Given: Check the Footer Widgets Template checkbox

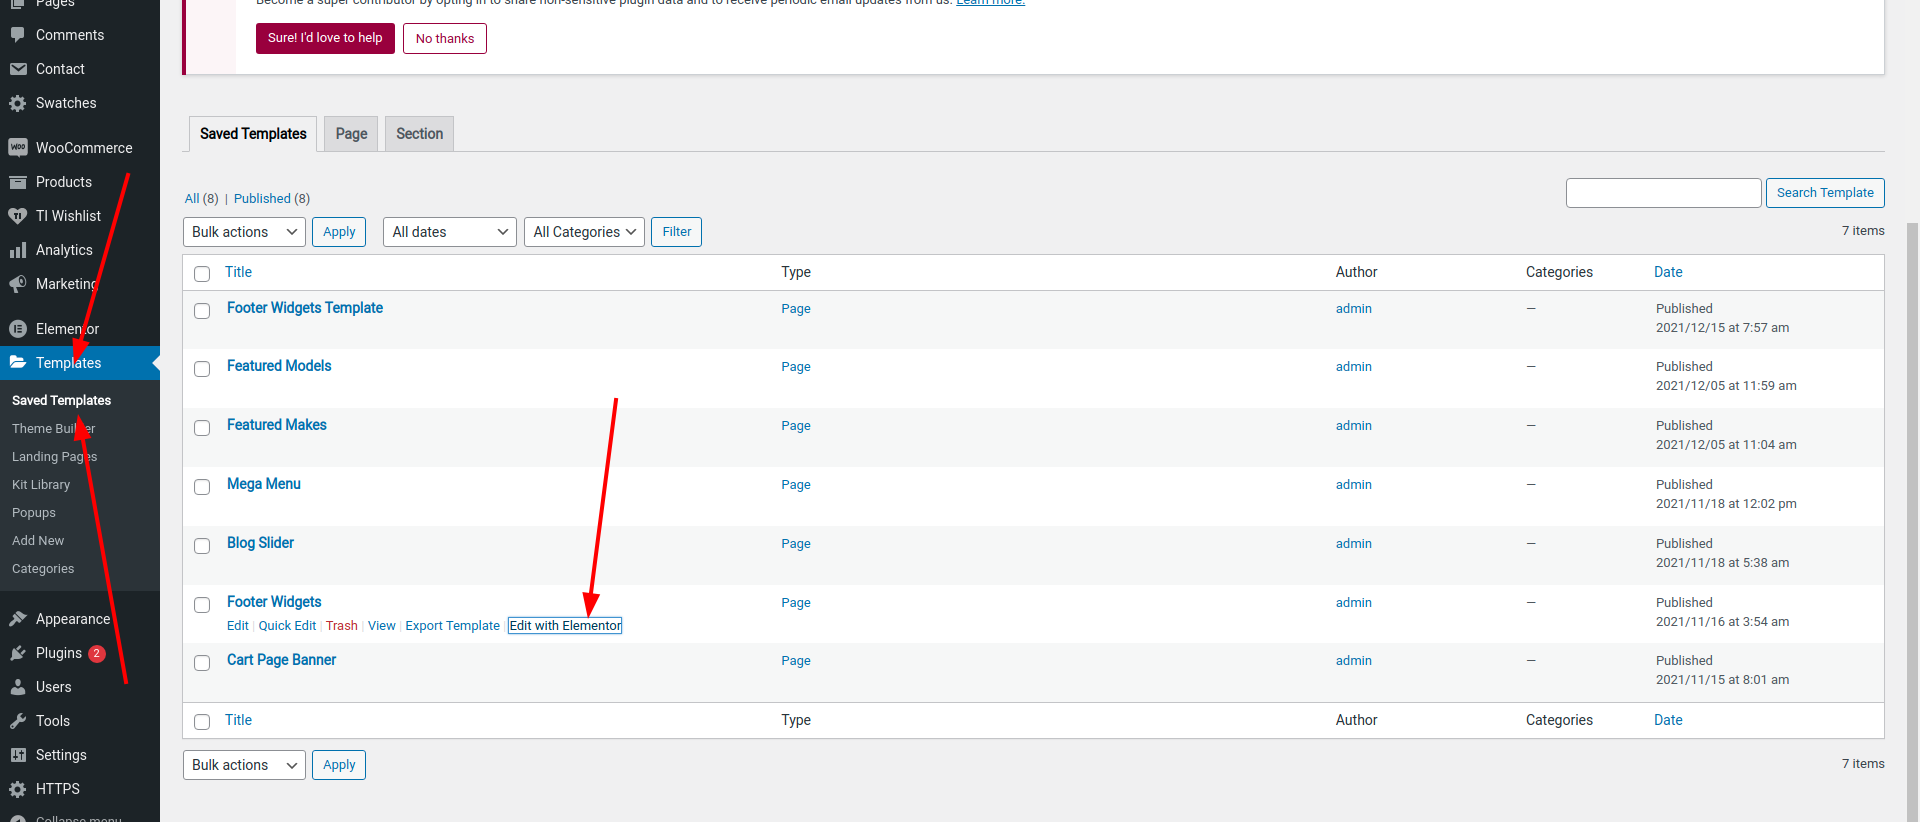Looking at the screenshot, I should (202, 311).
